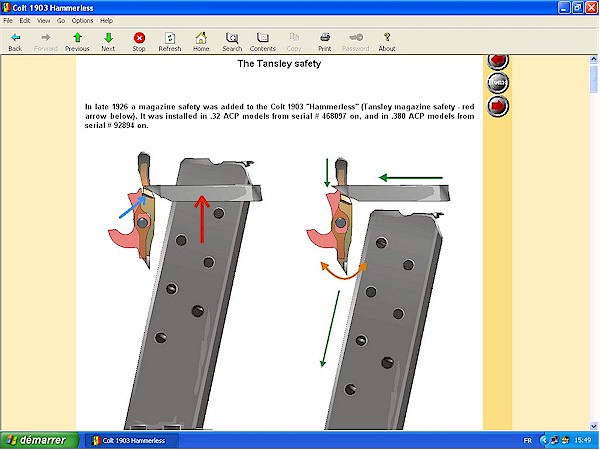Open the Contents list
The image size is (600, 450).
click(263, 42)
